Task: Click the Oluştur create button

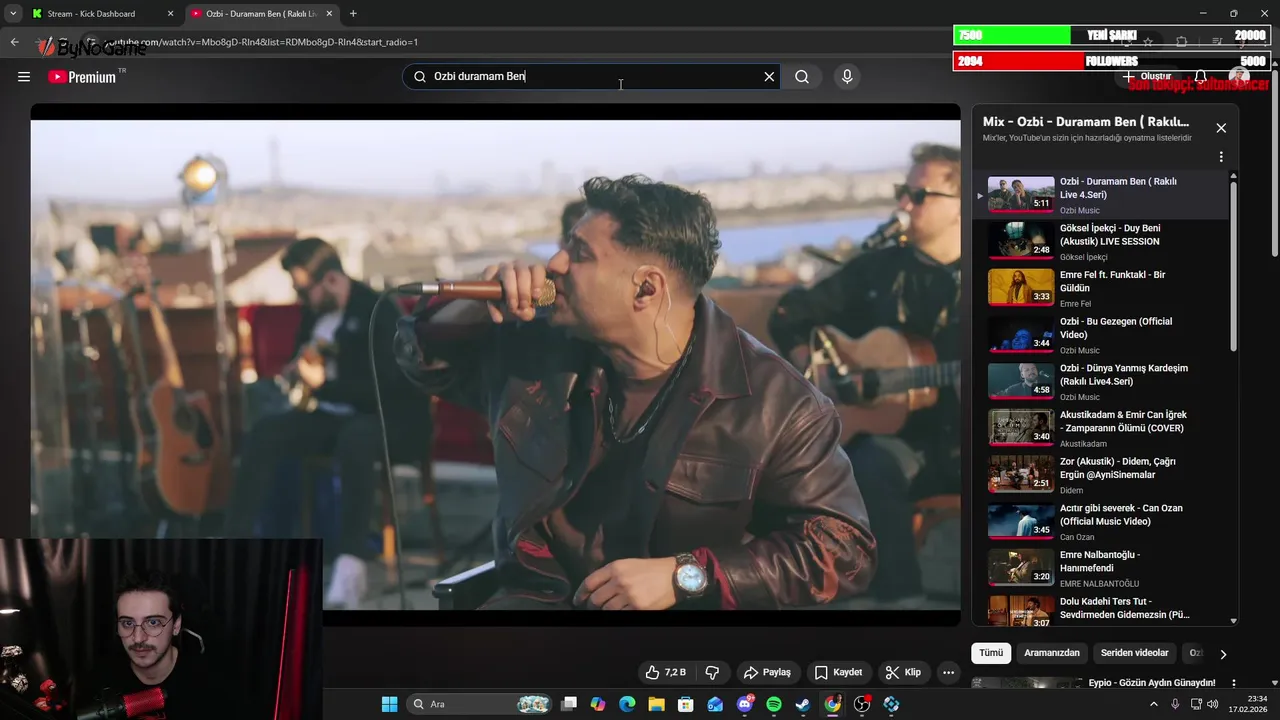Action: (1146, 77)
